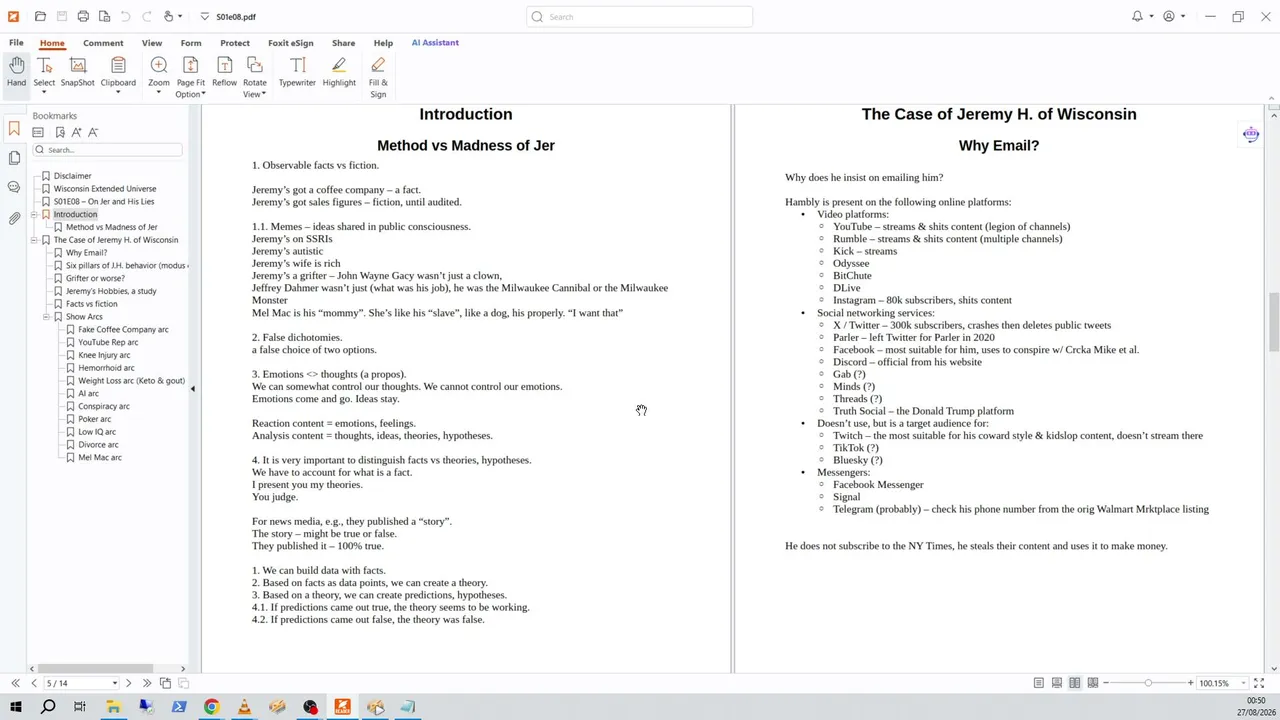Go to Wisconsin Extended Universe bookmark

click(105, 189)
